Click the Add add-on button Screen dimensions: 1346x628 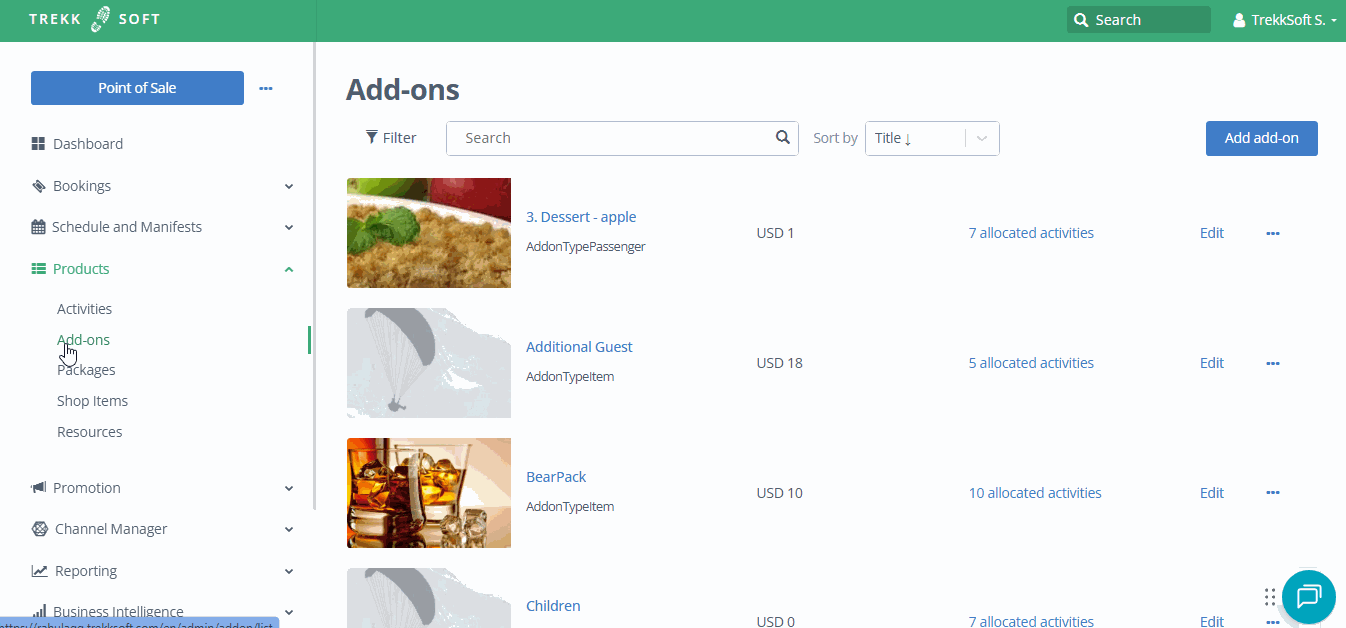click(1261, 138)
